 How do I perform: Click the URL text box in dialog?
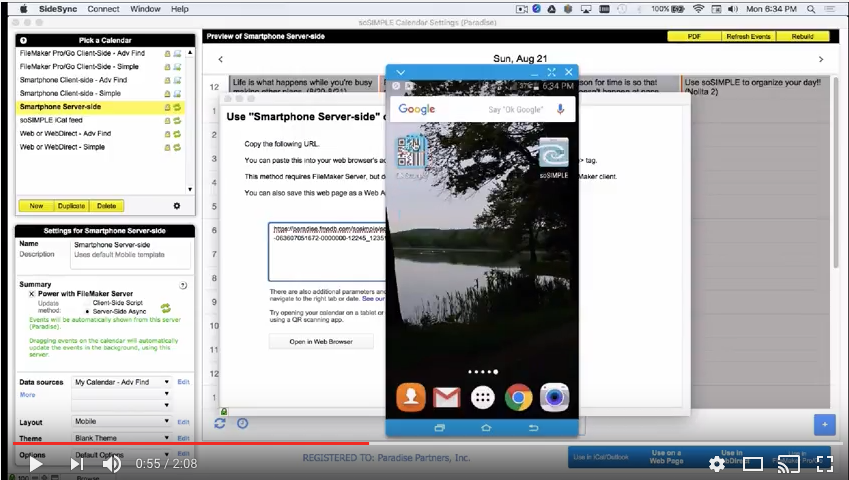(327, 251)
